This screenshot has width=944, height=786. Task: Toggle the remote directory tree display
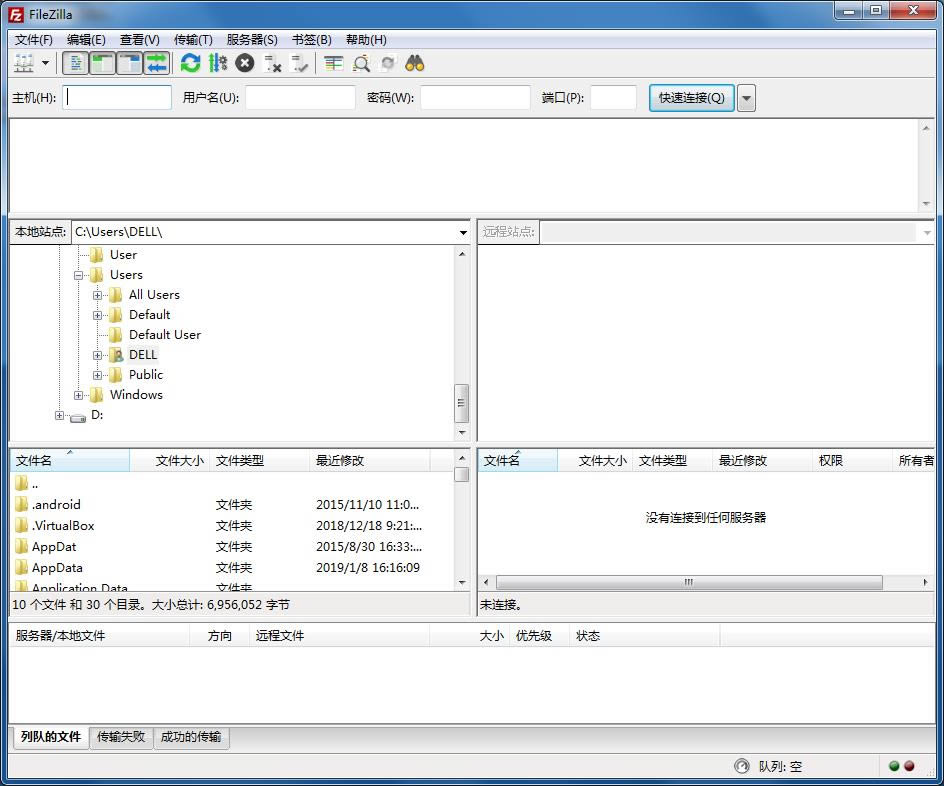point(130,63)
